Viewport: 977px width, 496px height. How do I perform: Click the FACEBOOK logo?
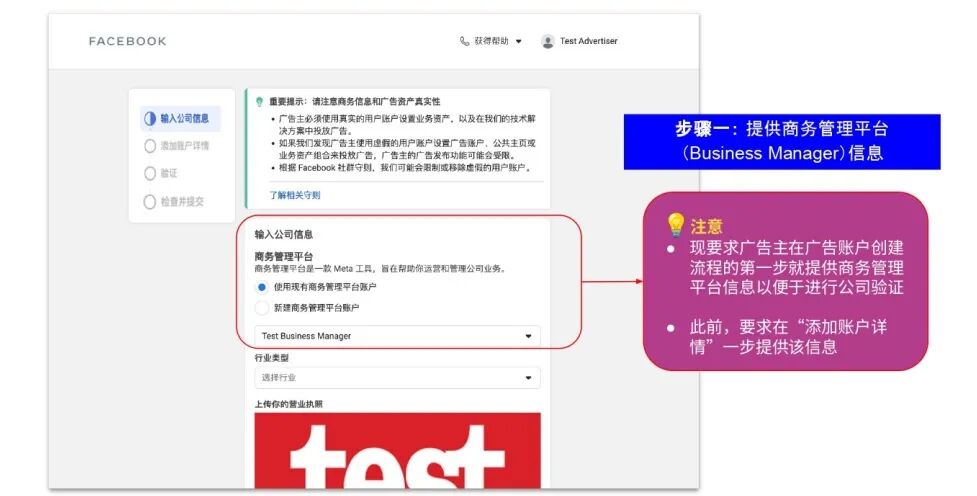127,41
